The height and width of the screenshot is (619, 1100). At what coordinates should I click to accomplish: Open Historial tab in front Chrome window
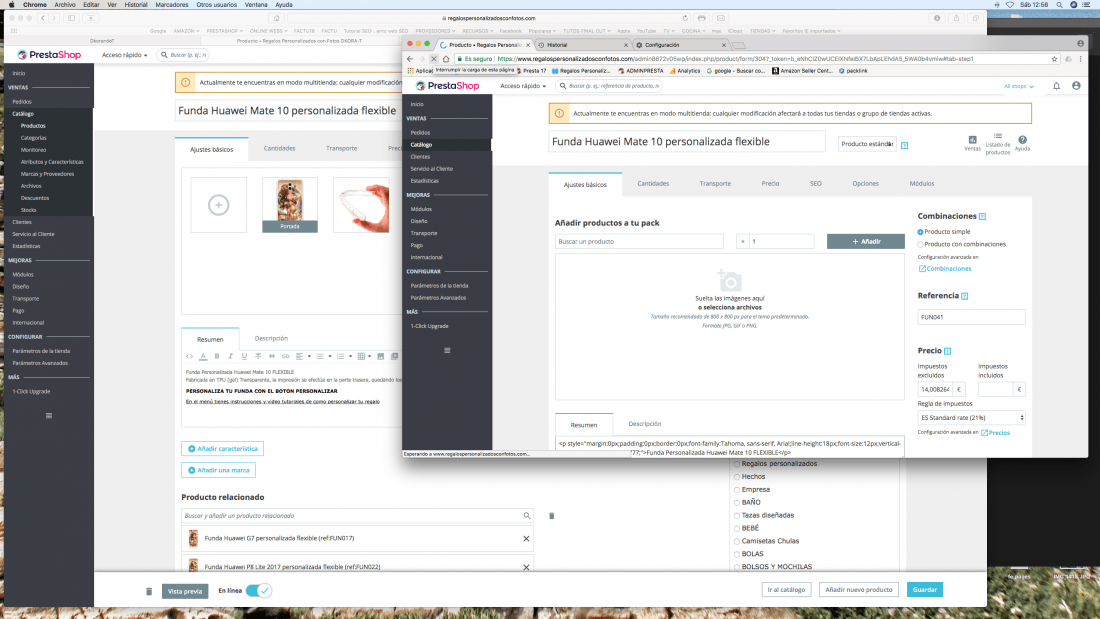click(x=582, y=45)
